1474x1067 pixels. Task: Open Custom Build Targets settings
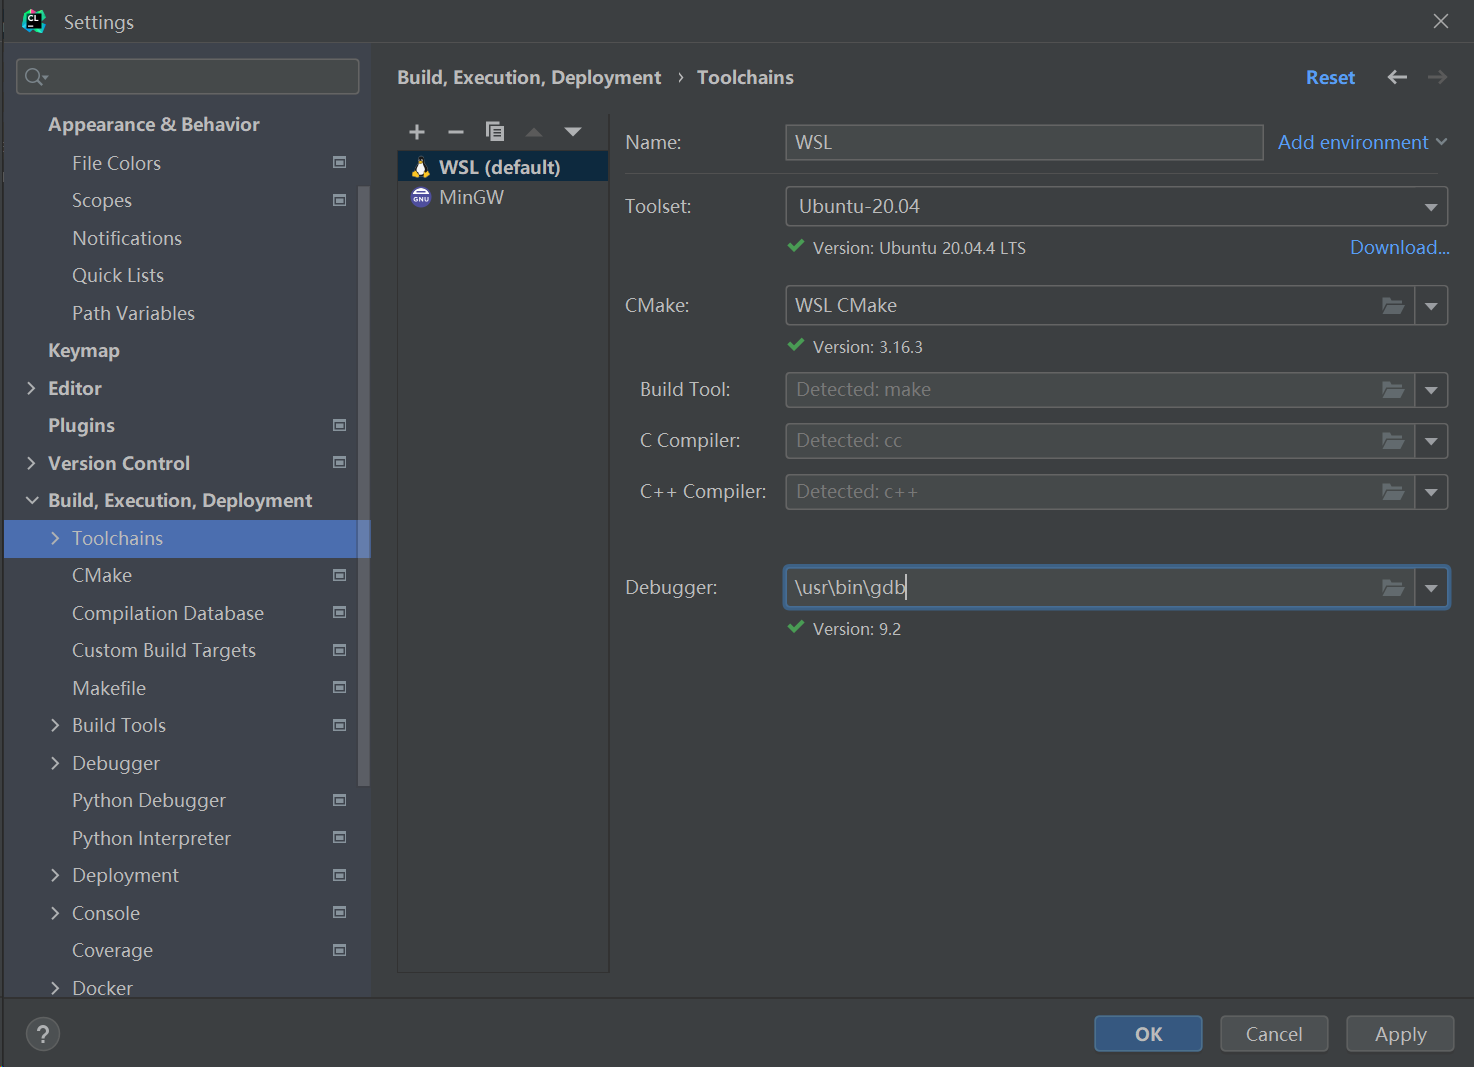pos(164,650)
